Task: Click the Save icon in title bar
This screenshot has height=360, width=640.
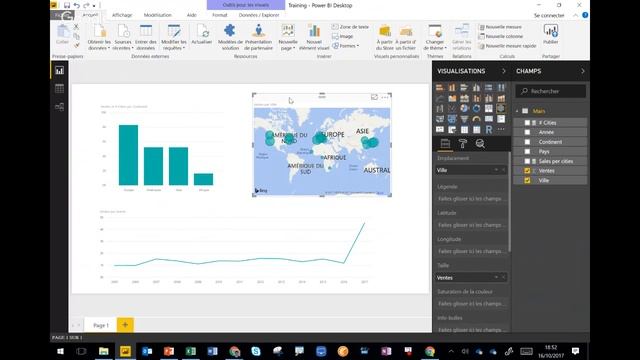Action: [x=67, y=5]
